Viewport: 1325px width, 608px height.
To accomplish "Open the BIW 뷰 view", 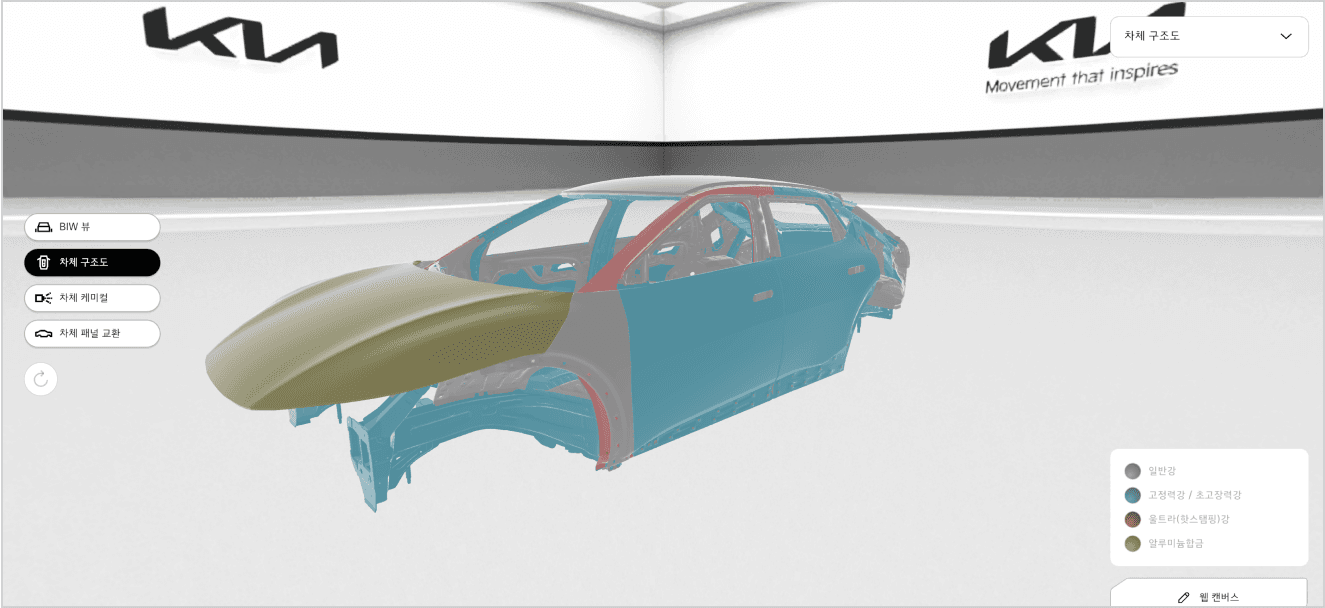I will (92, 227).
